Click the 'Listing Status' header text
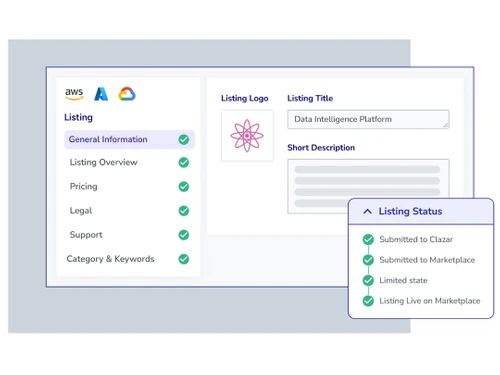The width and height of the screenshot is (500, 375). [x=410, y=211]
